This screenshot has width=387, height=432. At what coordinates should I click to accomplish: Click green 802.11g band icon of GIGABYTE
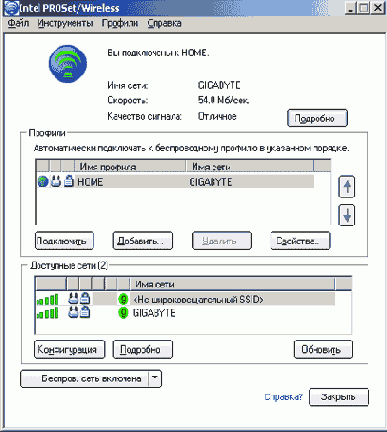tap(123, 313)
